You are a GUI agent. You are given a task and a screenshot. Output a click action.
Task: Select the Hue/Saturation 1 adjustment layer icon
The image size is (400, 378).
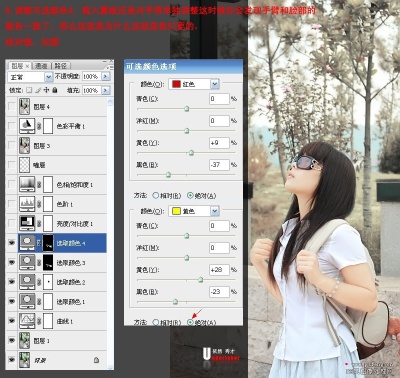[27, 184]
